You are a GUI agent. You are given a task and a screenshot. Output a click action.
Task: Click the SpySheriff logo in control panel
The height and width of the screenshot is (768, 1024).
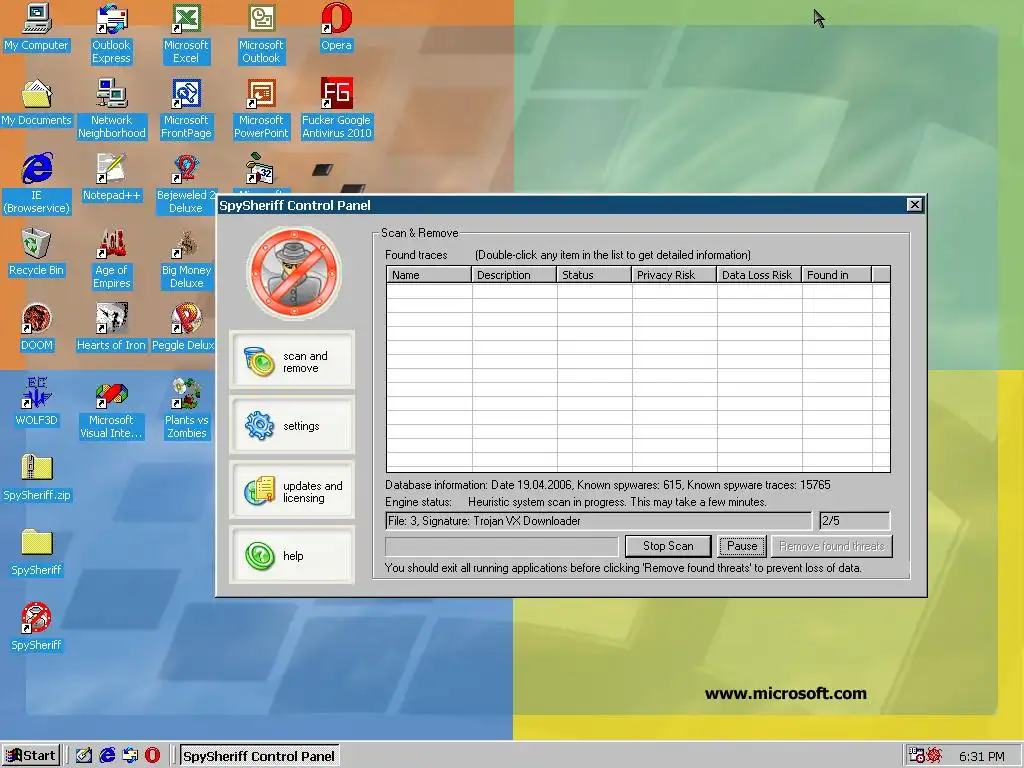coord(293,274)
